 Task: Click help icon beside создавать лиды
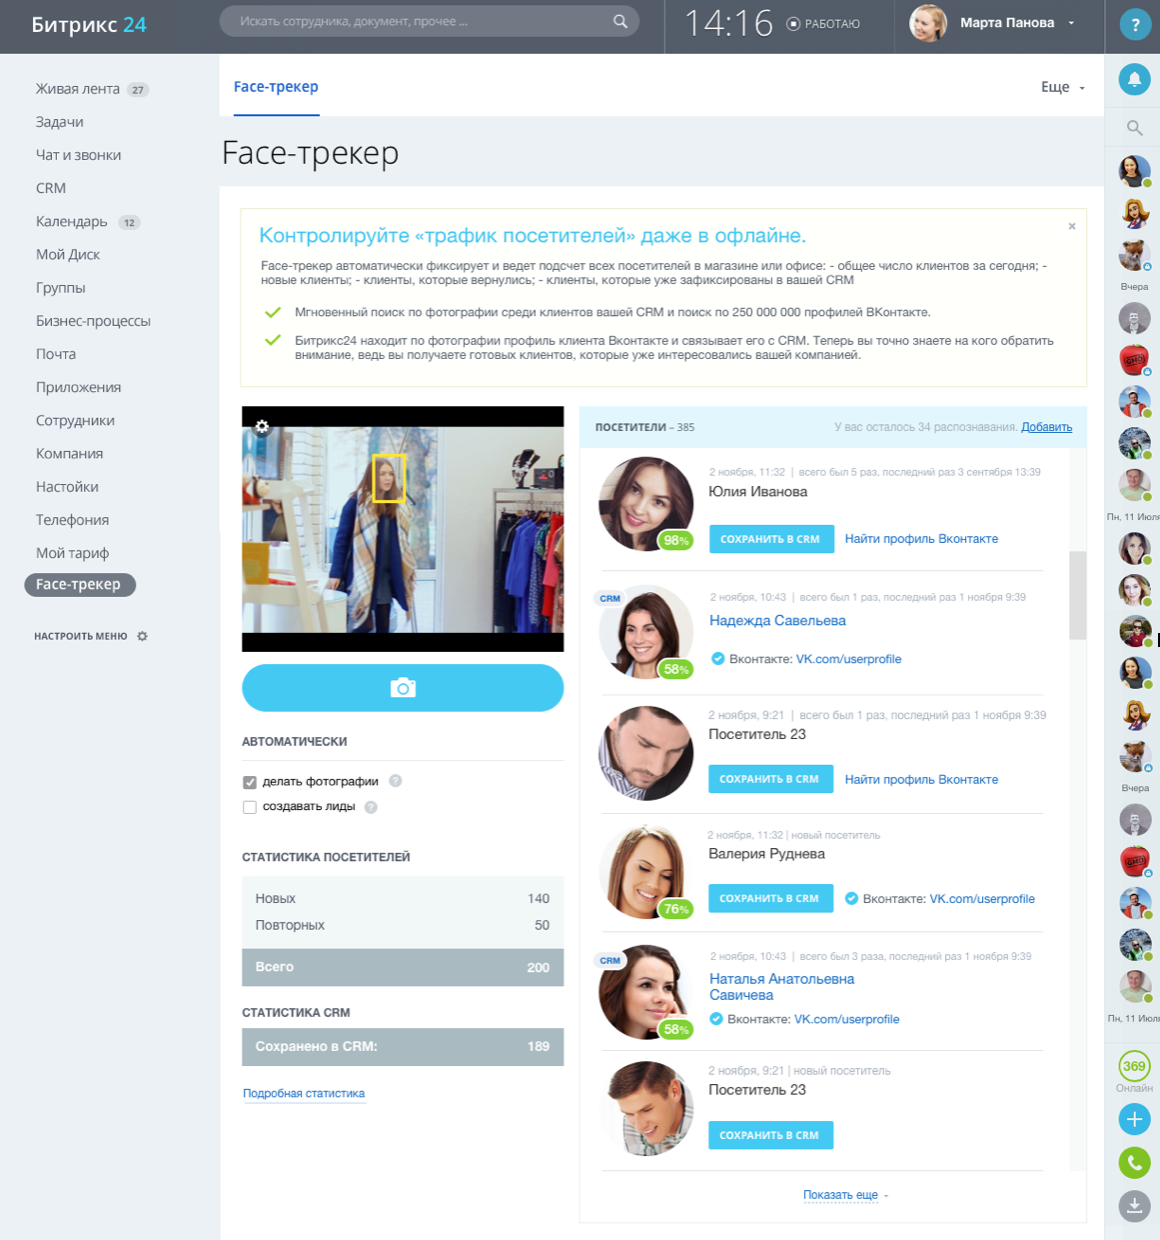tap(371, 807)
